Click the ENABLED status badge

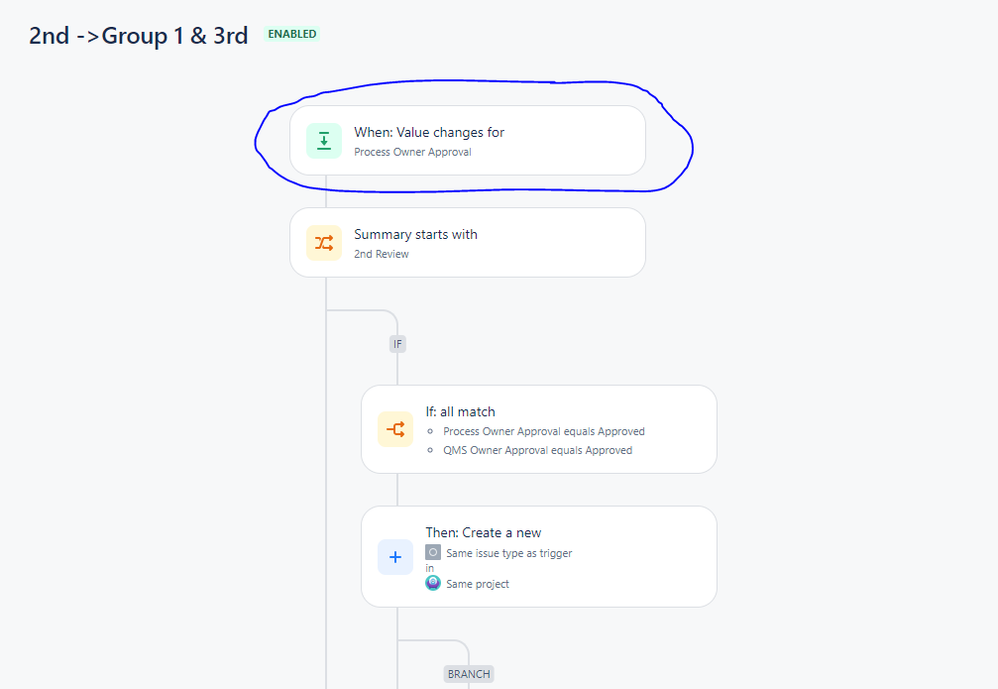[x=292, y=34]
